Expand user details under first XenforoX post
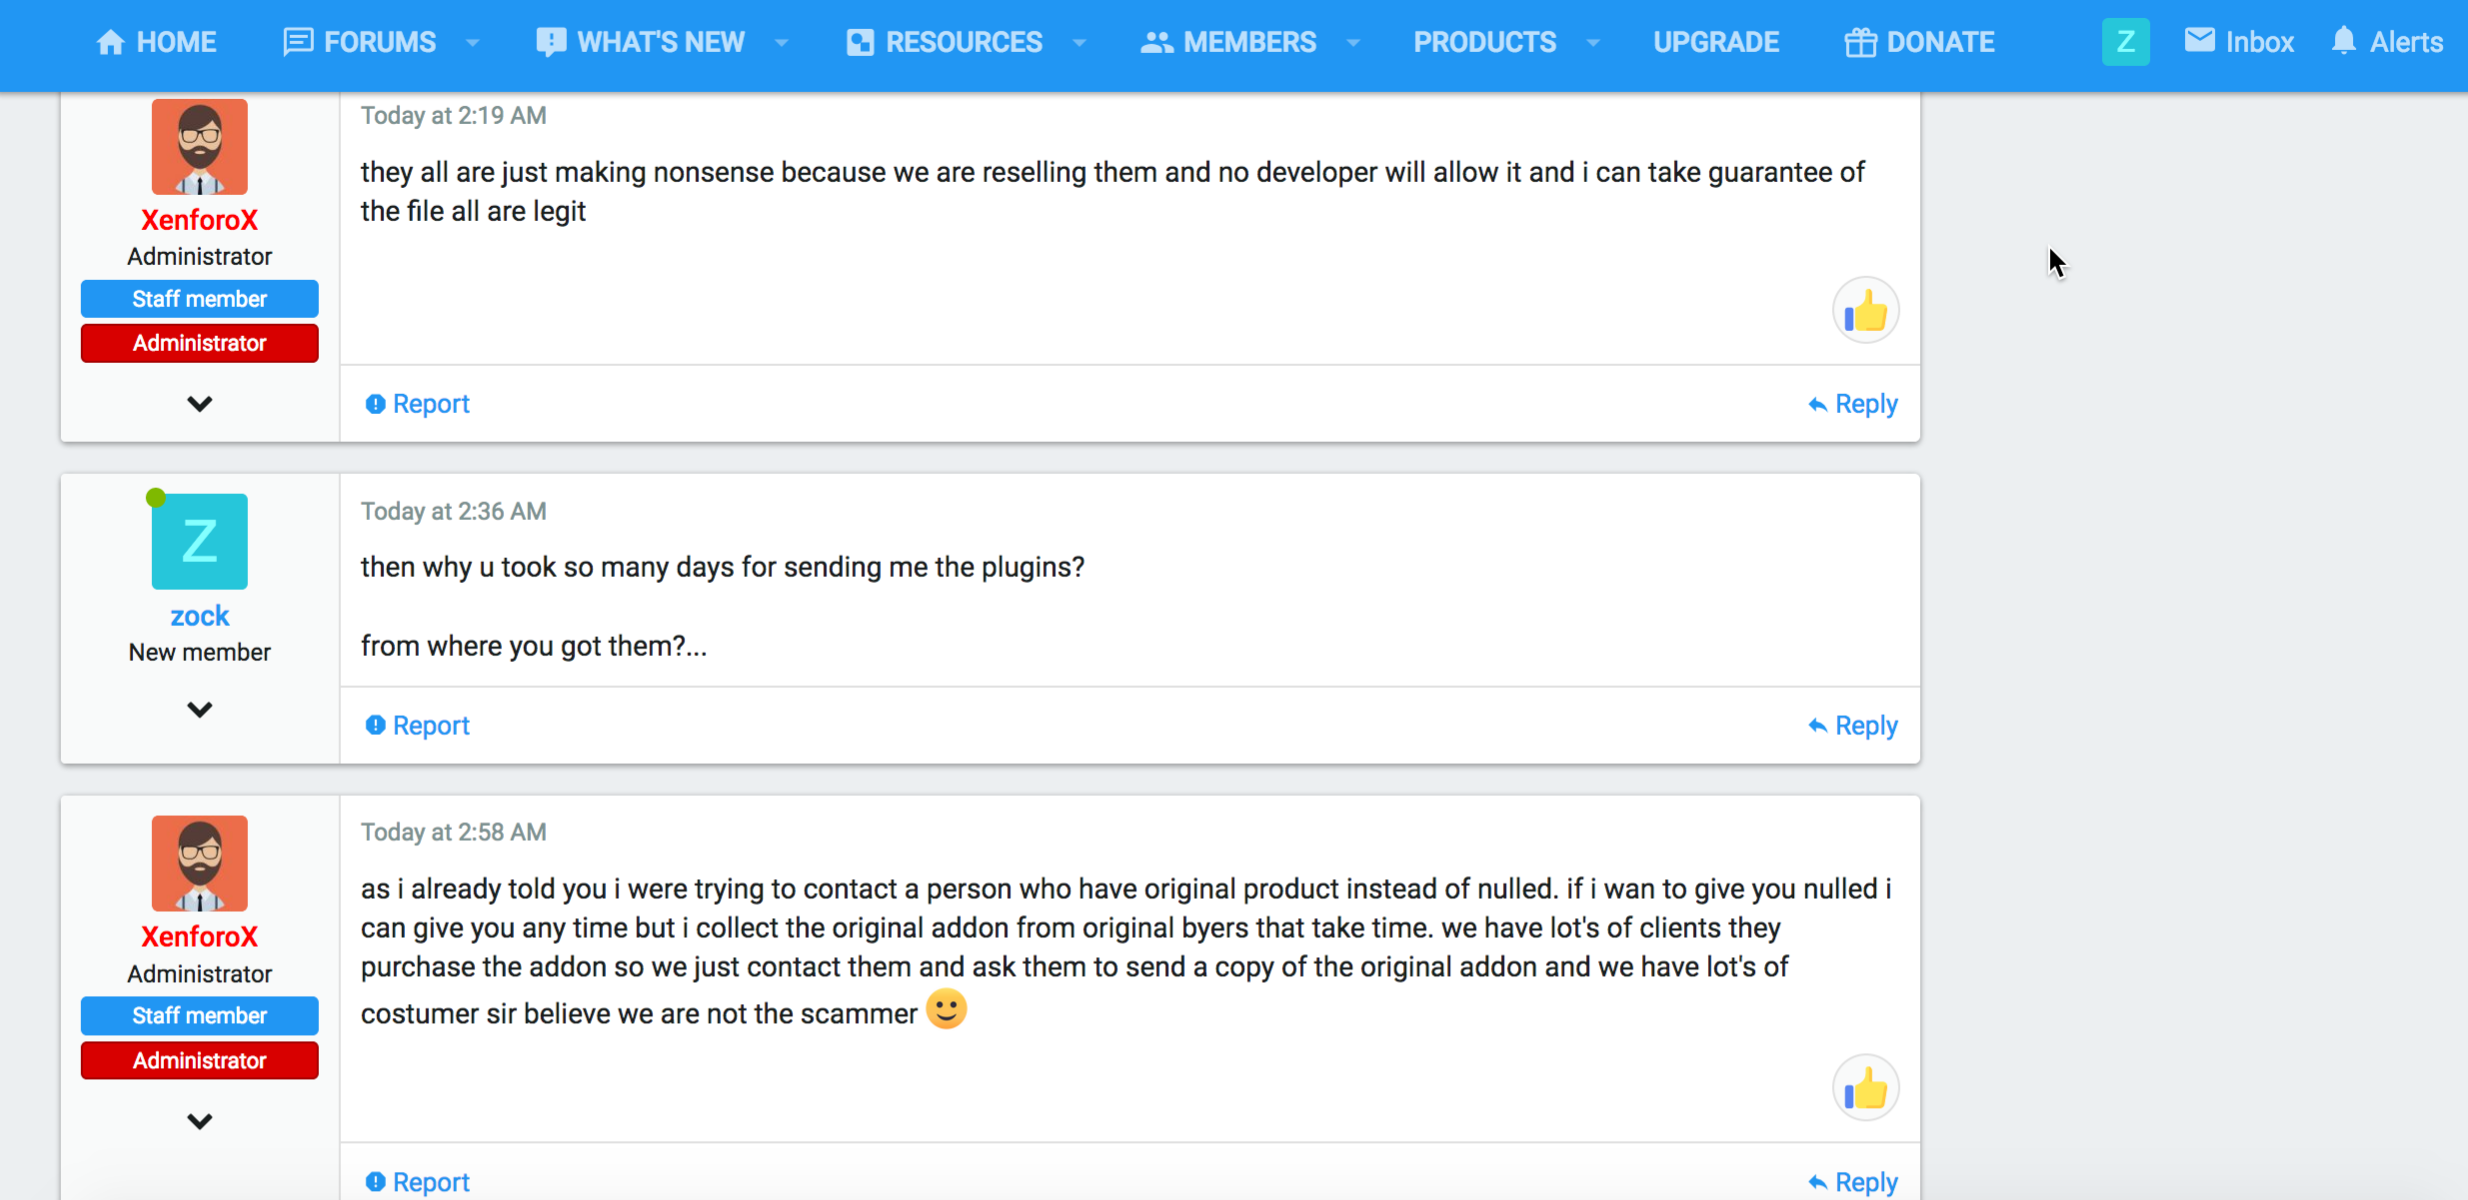Viewport: 2468px width, 1200px height. click(x=199, y=404)
